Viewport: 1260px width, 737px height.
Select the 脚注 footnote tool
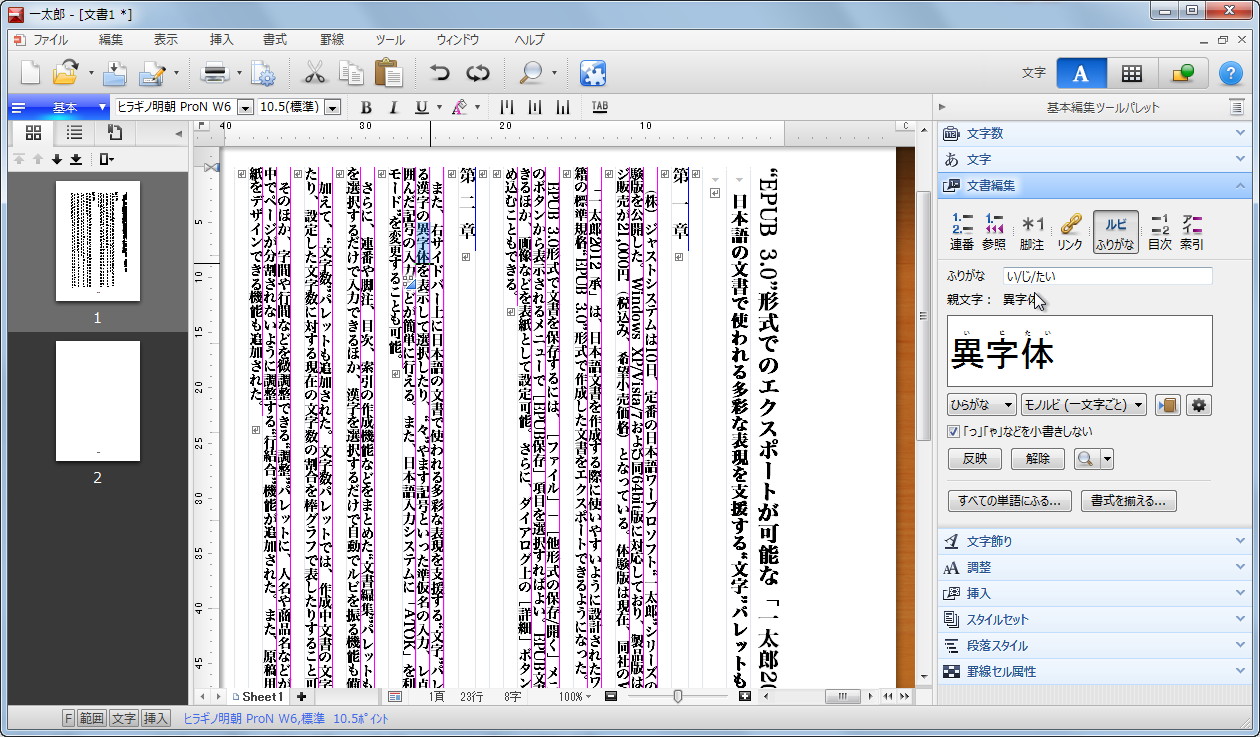(1033, 231)
